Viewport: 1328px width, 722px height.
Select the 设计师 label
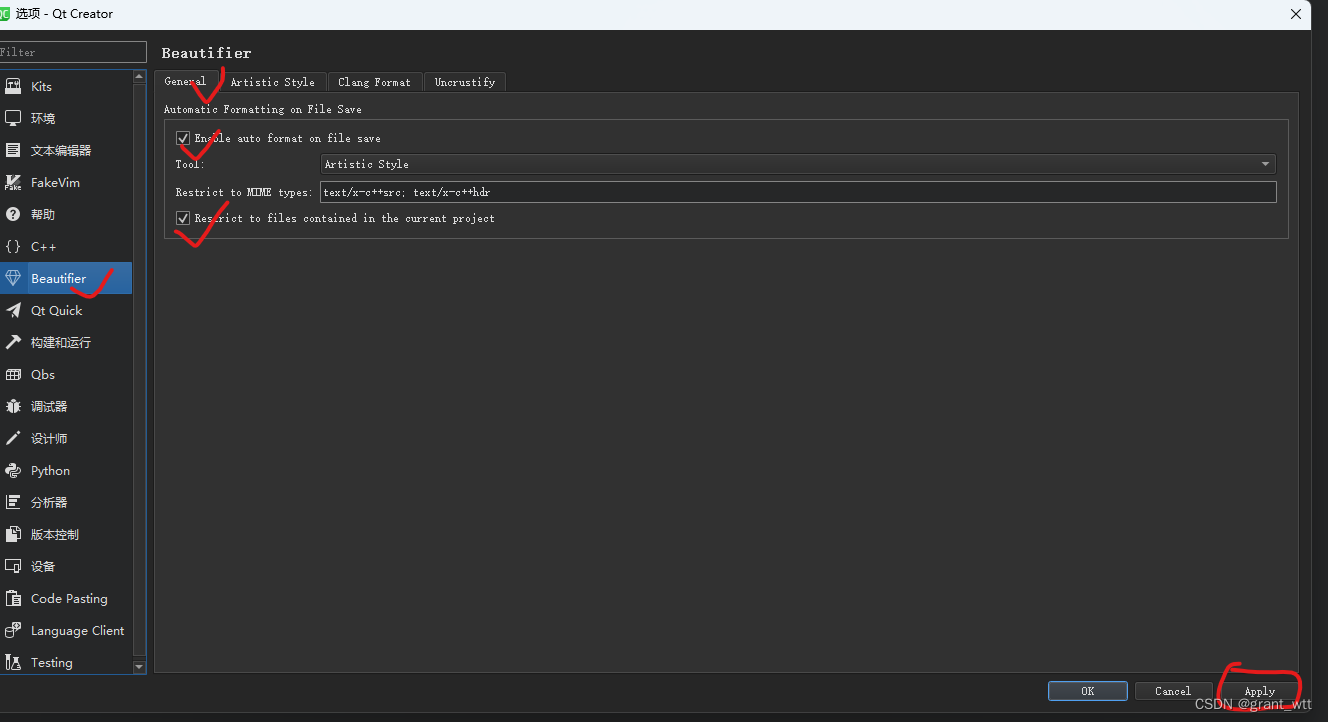[49, 439]
